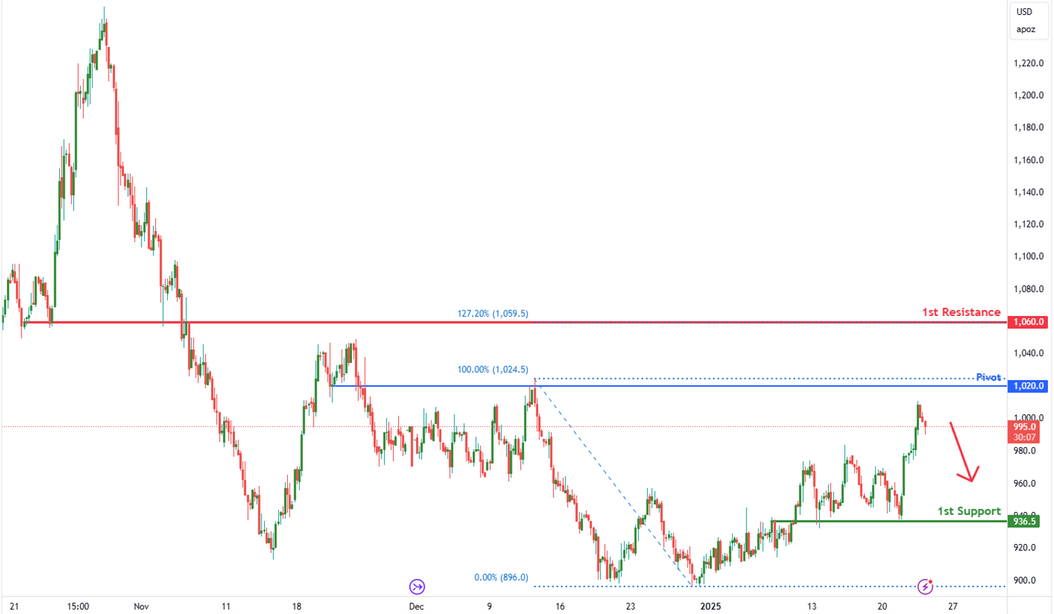This screenshot has width=1054, height=614.
Task: Click the "15:00" label on time axis
Action: point(78,606)
